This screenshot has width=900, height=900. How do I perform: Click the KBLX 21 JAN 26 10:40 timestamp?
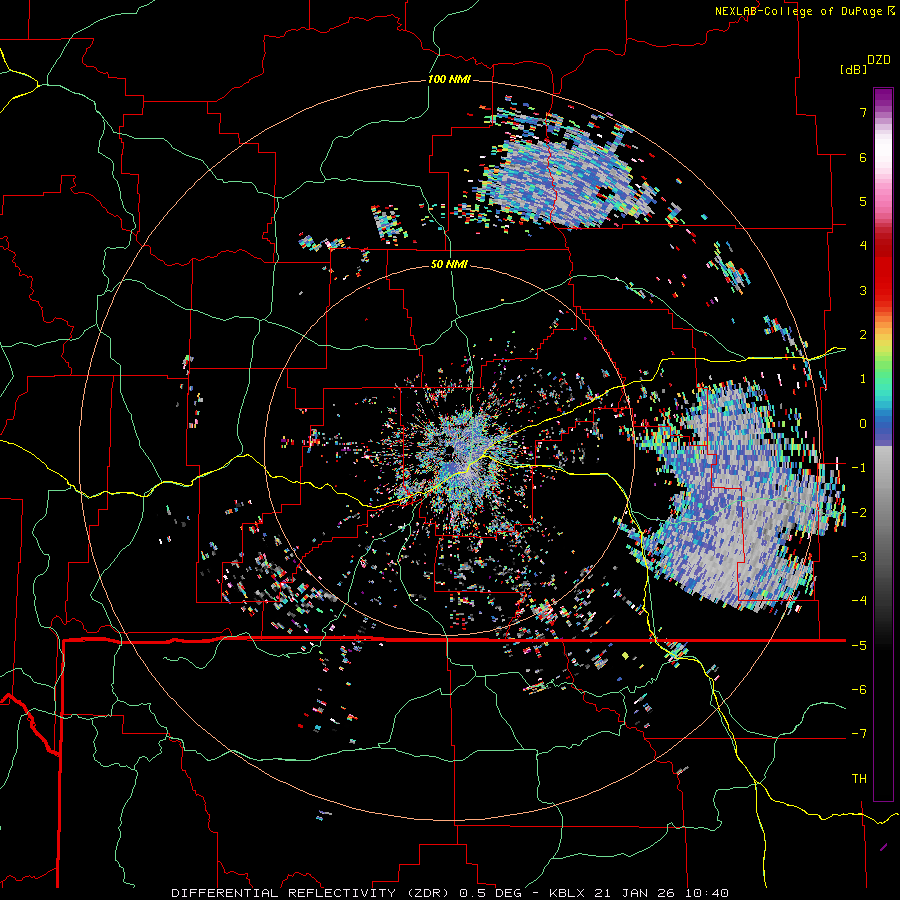639,893
